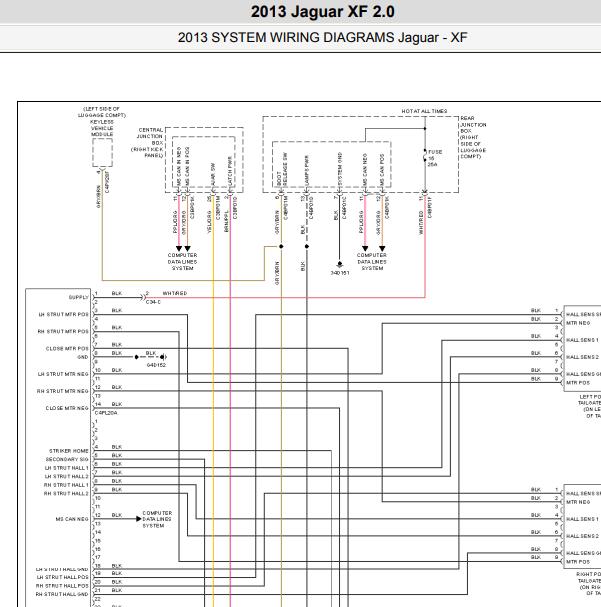The width and height of the screenshot is (601, 607).
Task: Select the REAR JUNCTION BOX label
Action: (x=473, y=137)
